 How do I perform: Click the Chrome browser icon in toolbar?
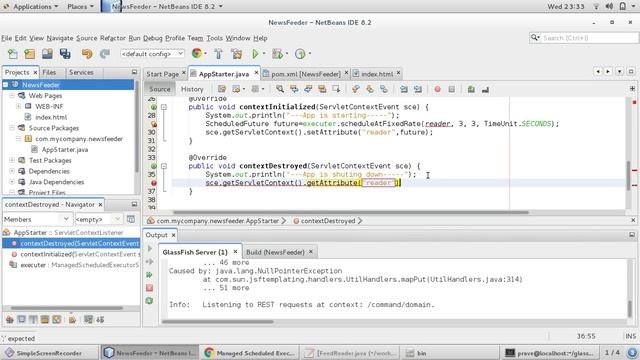pyautogui.click(x=197, y=53)
